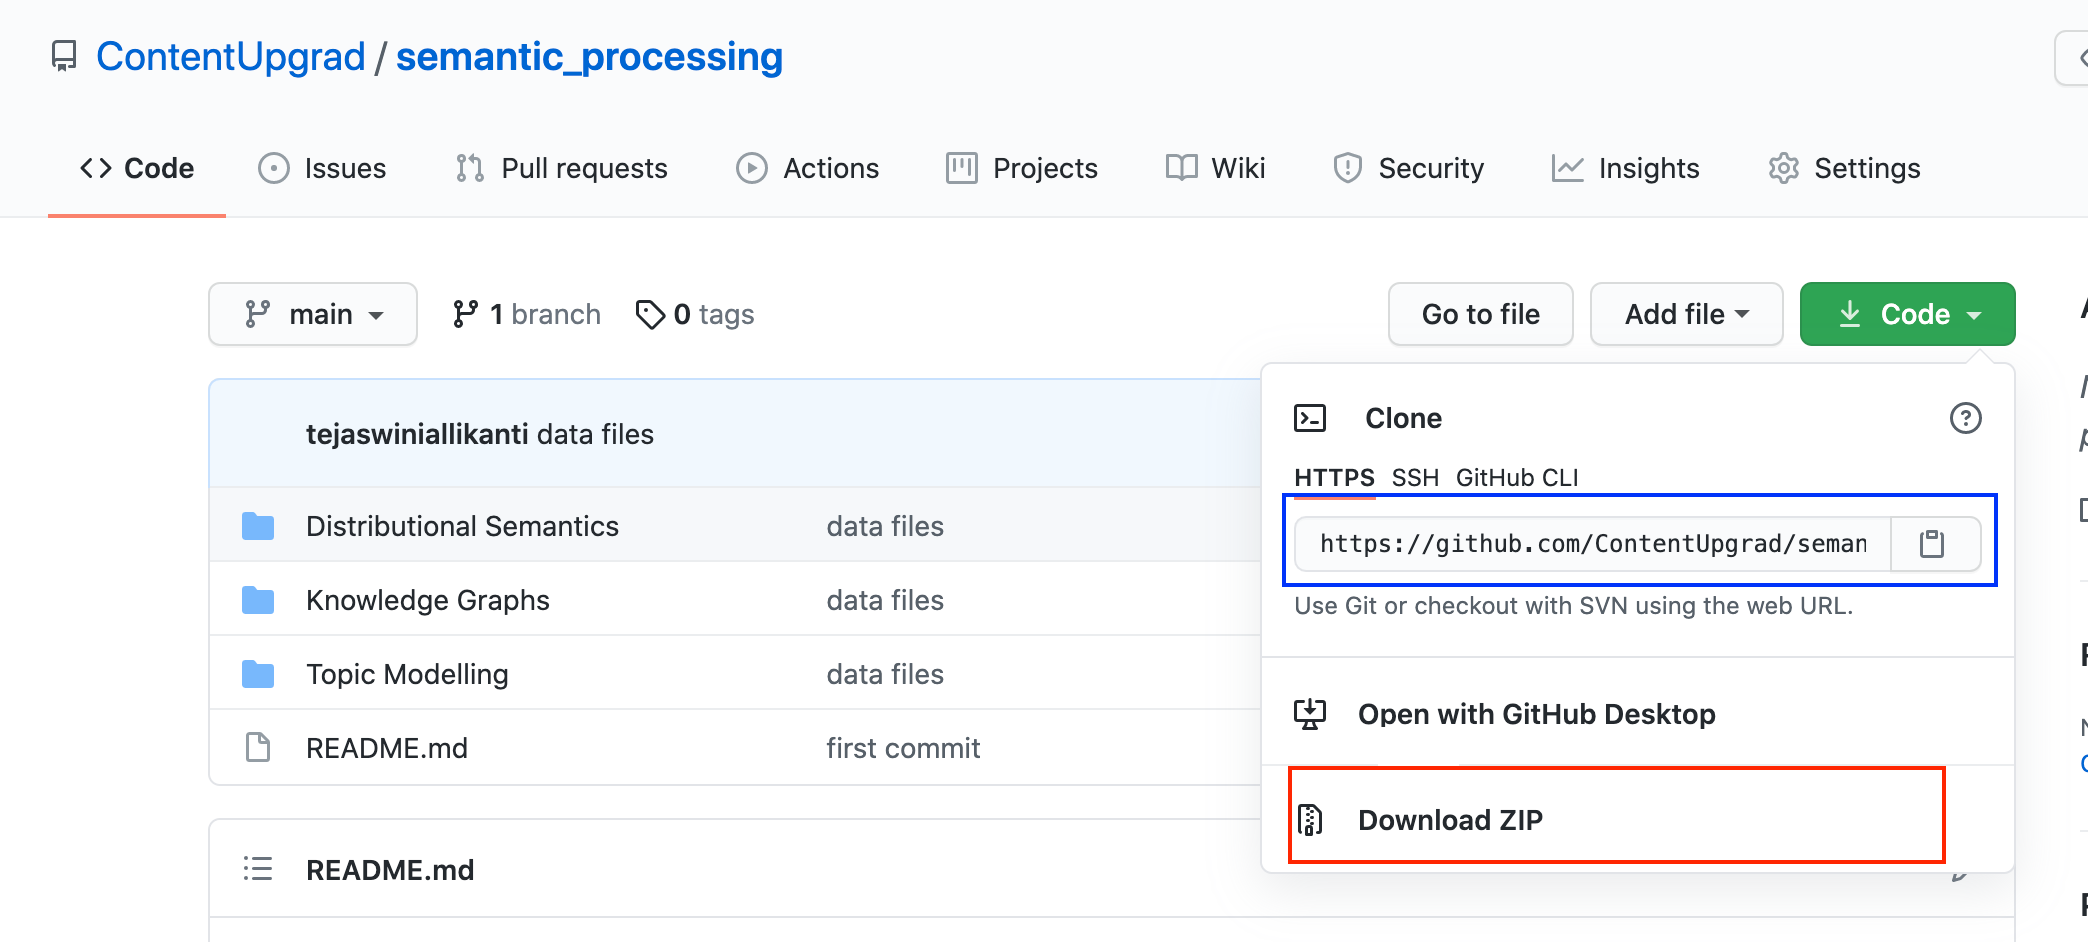This screenshot has height=942, width=2088.
Task: Open the ContentUpgrad owner link
Action: click(231, 57)
